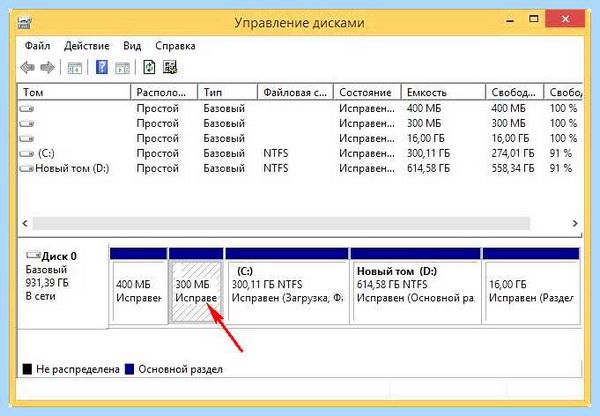Click the Основной раздел legend label
Viewport: 600px width, 416px height.
(180, 369)
